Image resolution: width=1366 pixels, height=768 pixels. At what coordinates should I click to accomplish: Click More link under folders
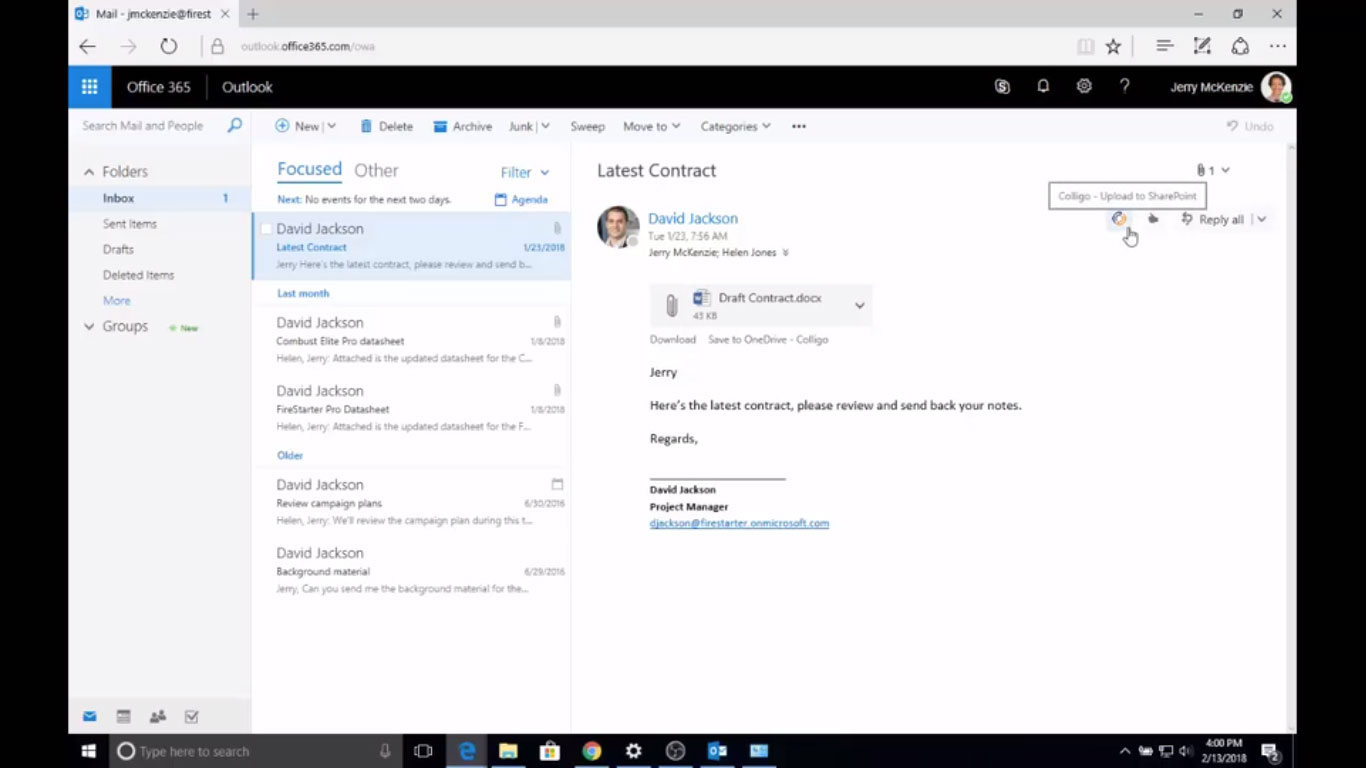coord(116,301)
